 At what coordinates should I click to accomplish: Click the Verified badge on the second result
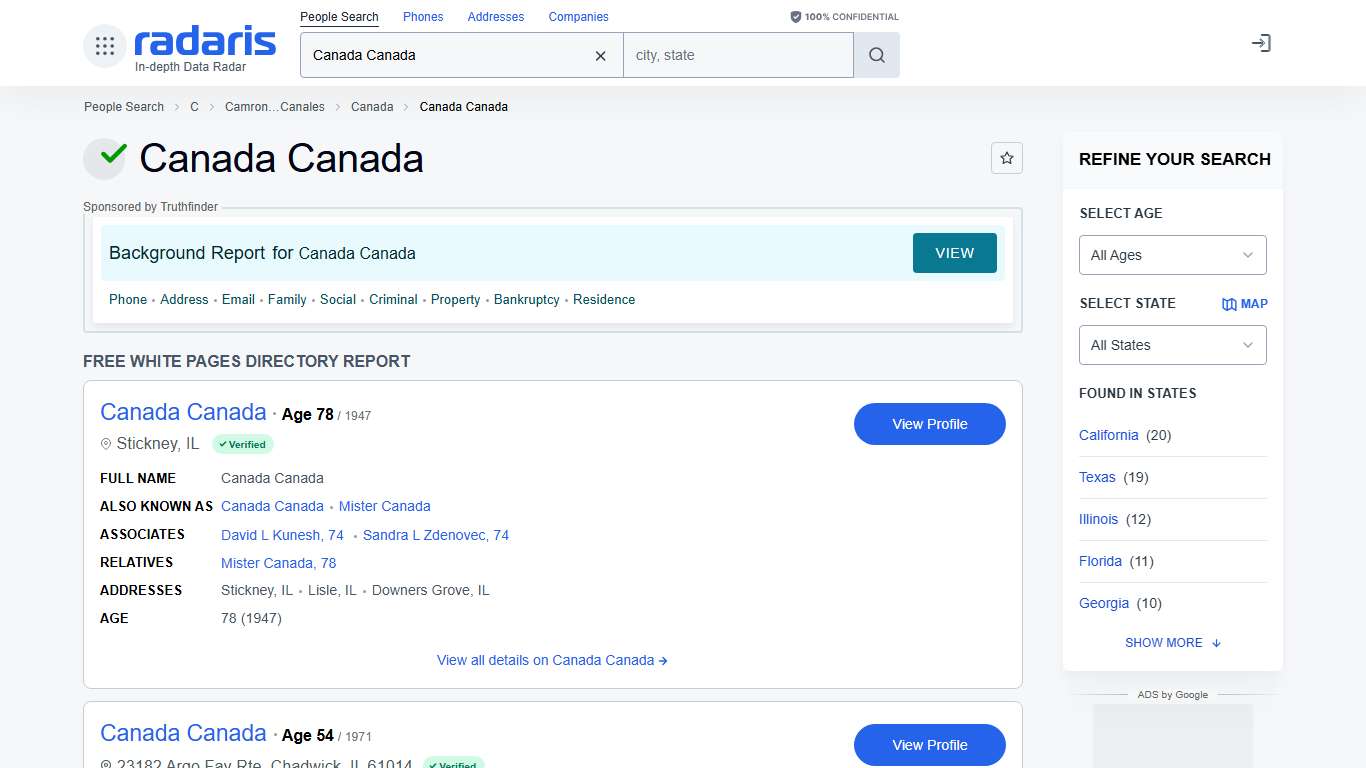click(453, 764)
